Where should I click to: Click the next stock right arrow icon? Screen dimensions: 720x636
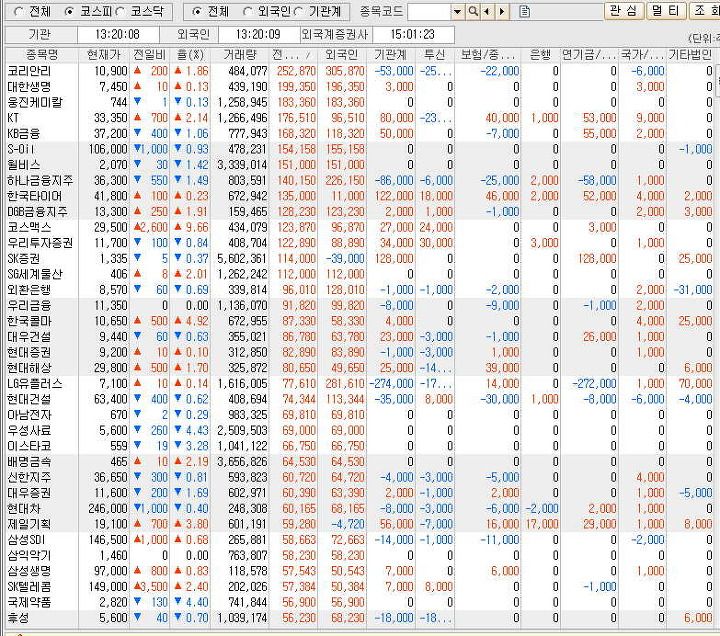click(502, 12)
